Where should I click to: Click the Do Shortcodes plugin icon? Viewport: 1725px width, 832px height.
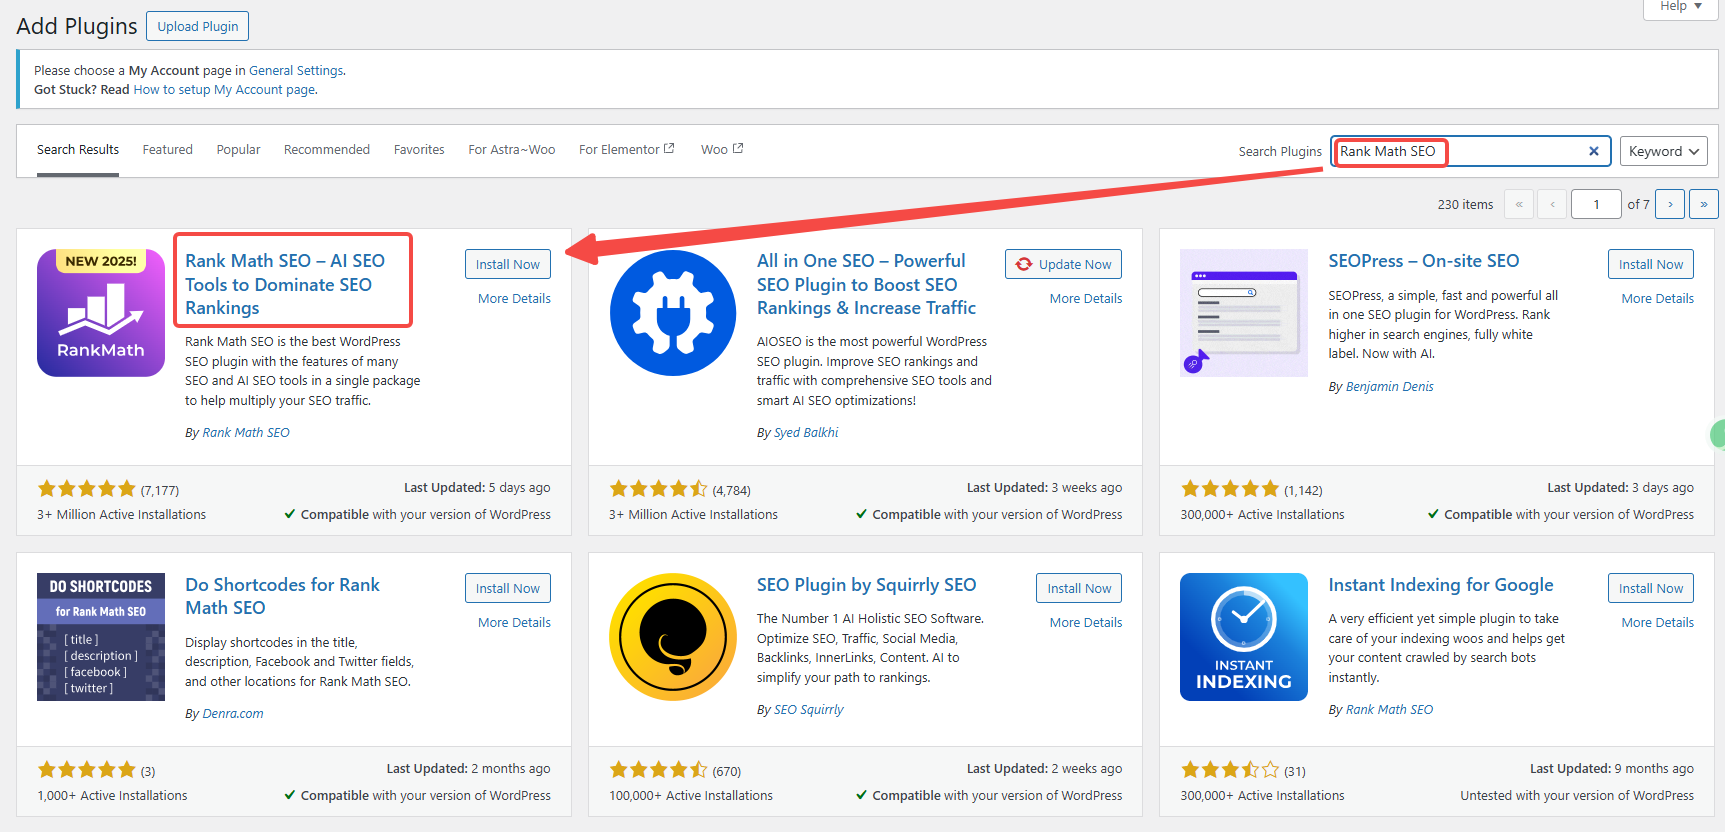click(x=101, y=637)
